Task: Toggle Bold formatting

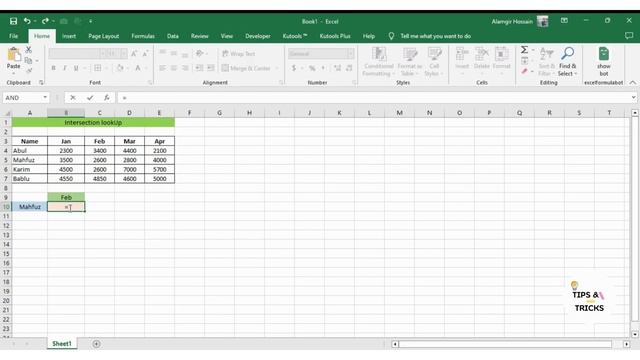Action: pyautogui.click(x=53, y=68)
